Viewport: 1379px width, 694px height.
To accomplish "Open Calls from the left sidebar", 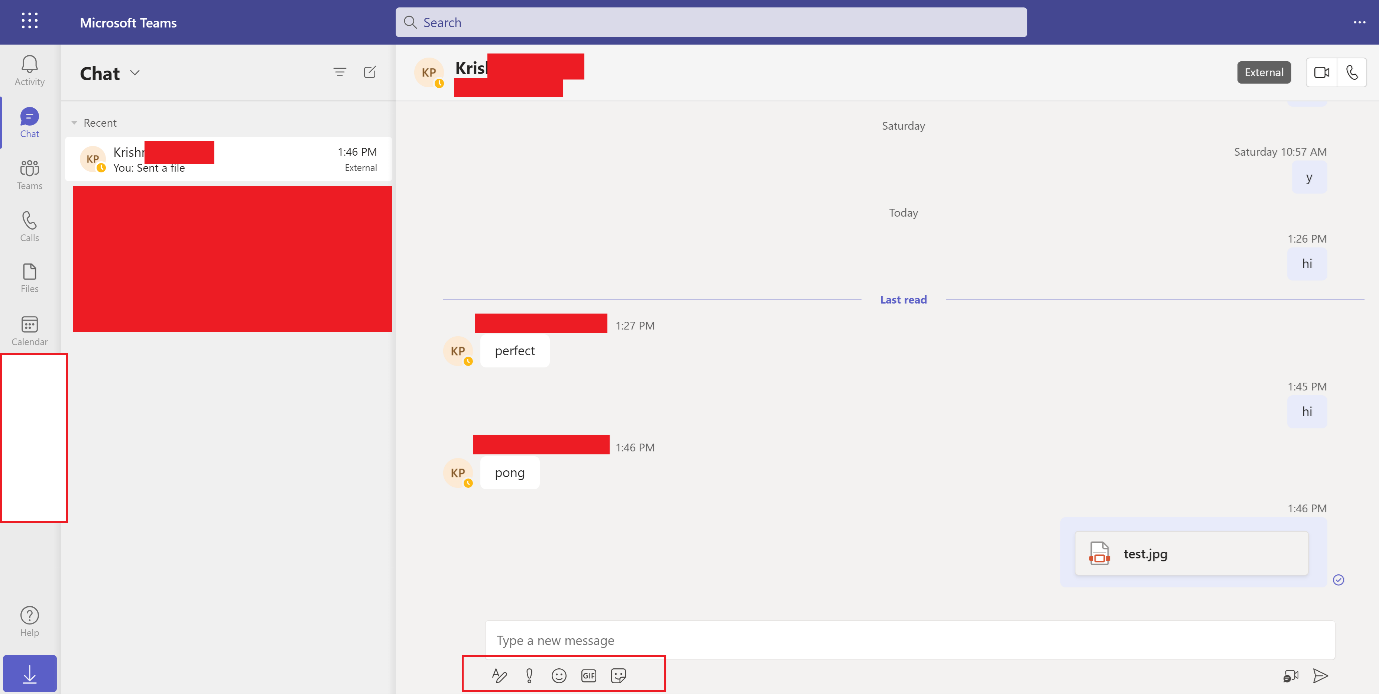I will (30, 226).
